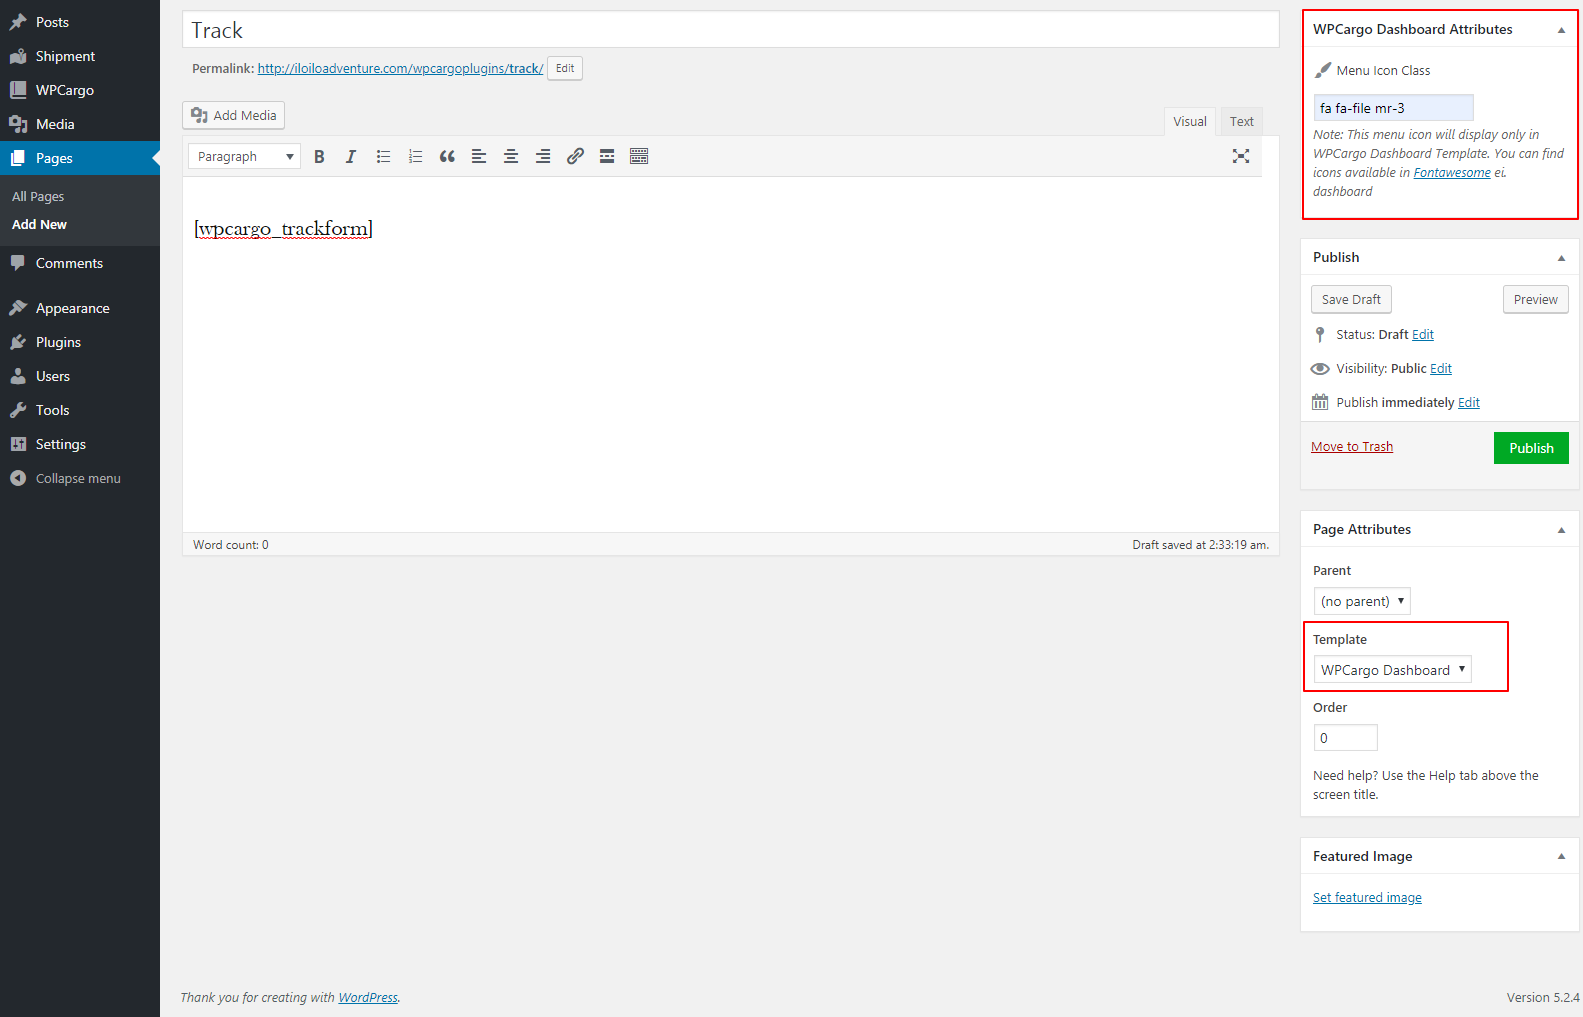This screenshot has height=1017, width=1583.
Task: Insert a numbered list
Action: 415,156
